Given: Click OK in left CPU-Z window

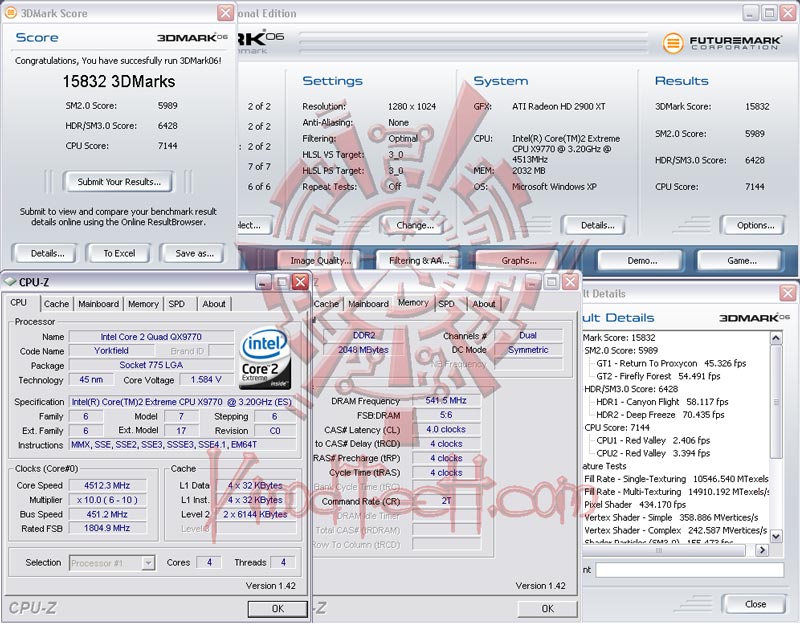Looking at the screenshot, I should pos(278,608).
